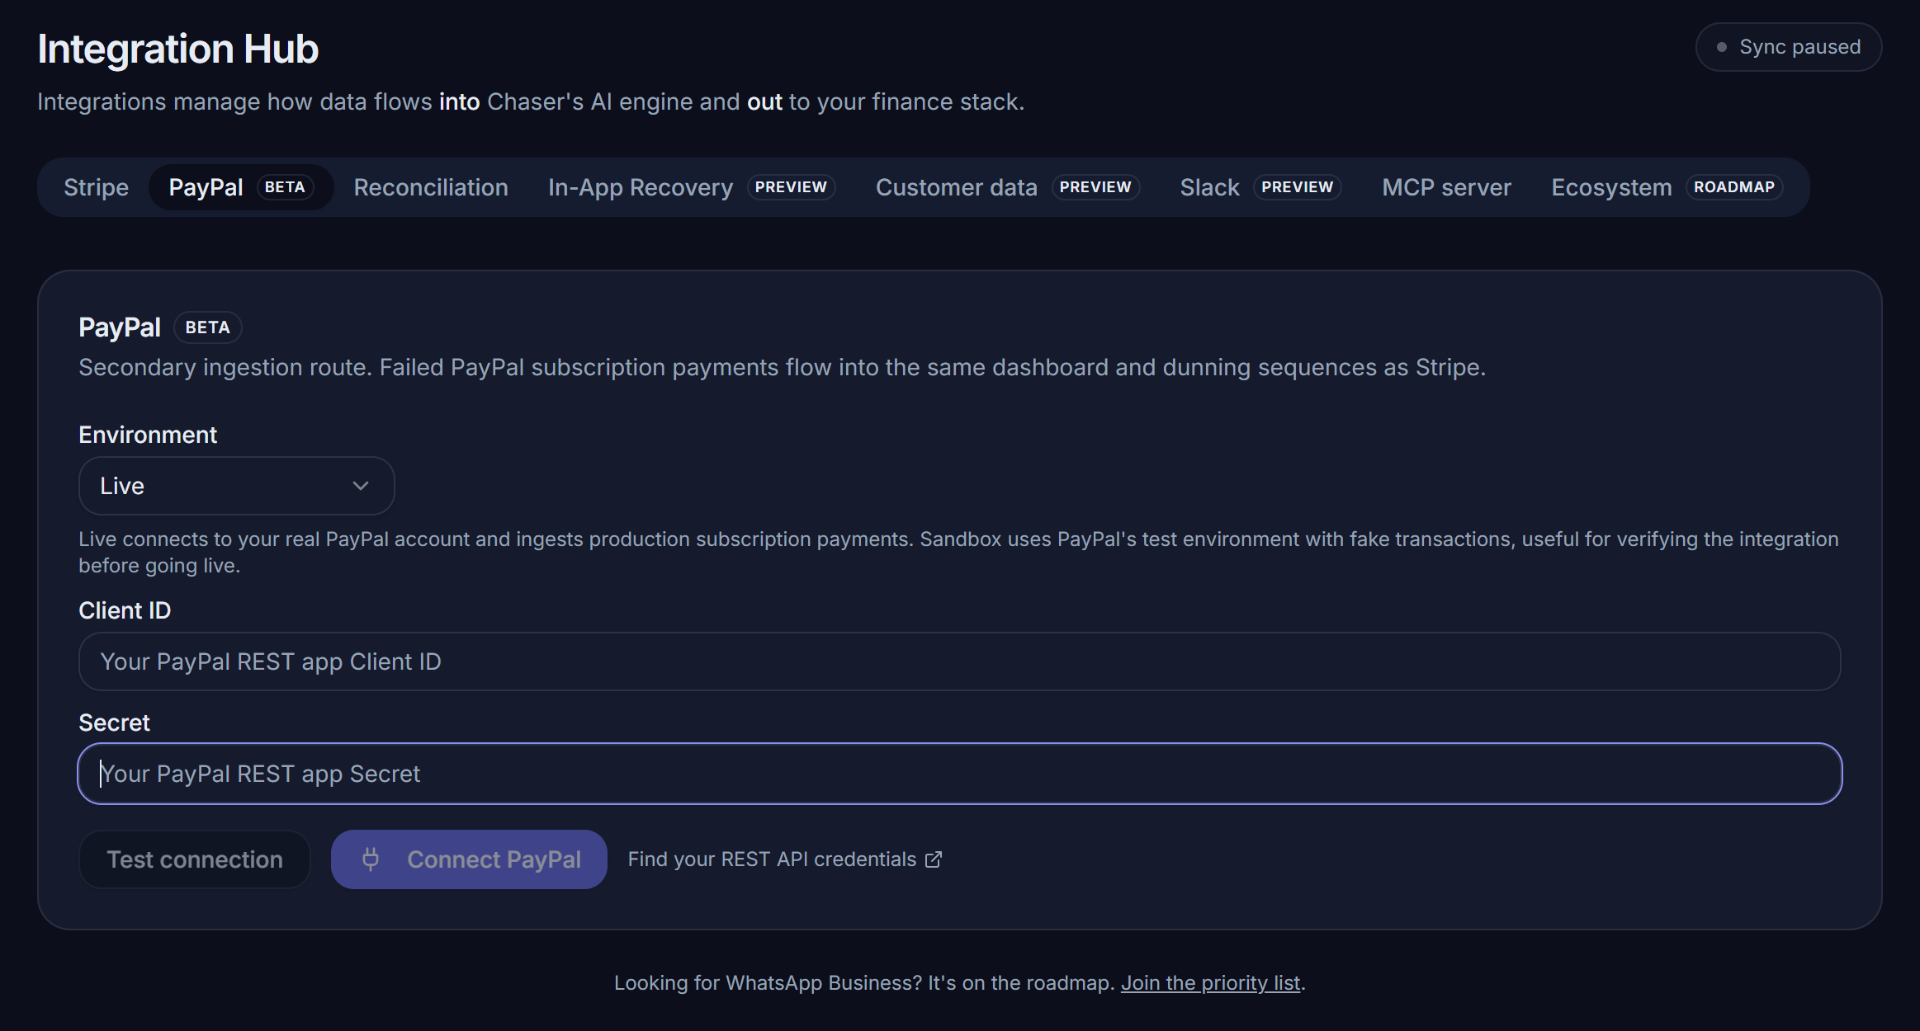Click the Connect PayPal button
1920x1031 pixels.
click(469, 859)
